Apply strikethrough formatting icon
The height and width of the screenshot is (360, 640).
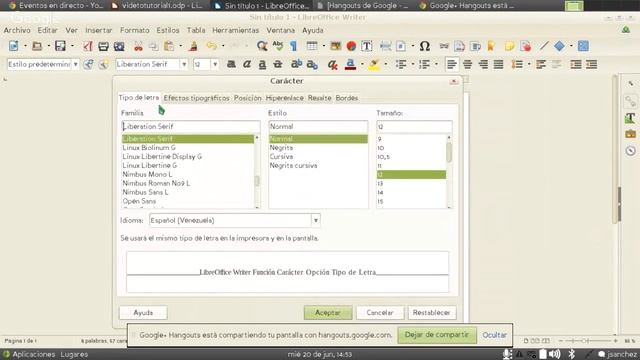tap(278, 64)
